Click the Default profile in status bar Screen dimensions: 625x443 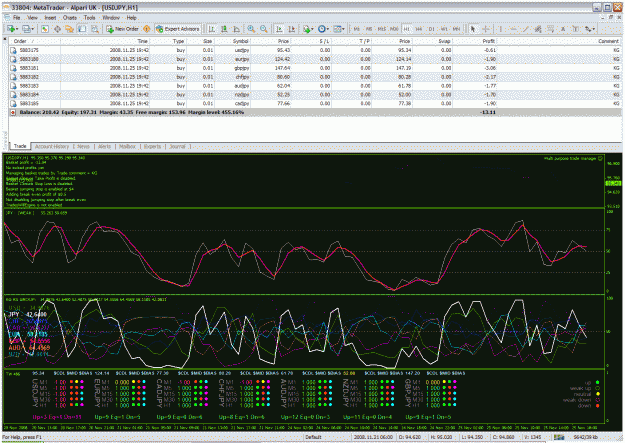[x=313, y=437]
